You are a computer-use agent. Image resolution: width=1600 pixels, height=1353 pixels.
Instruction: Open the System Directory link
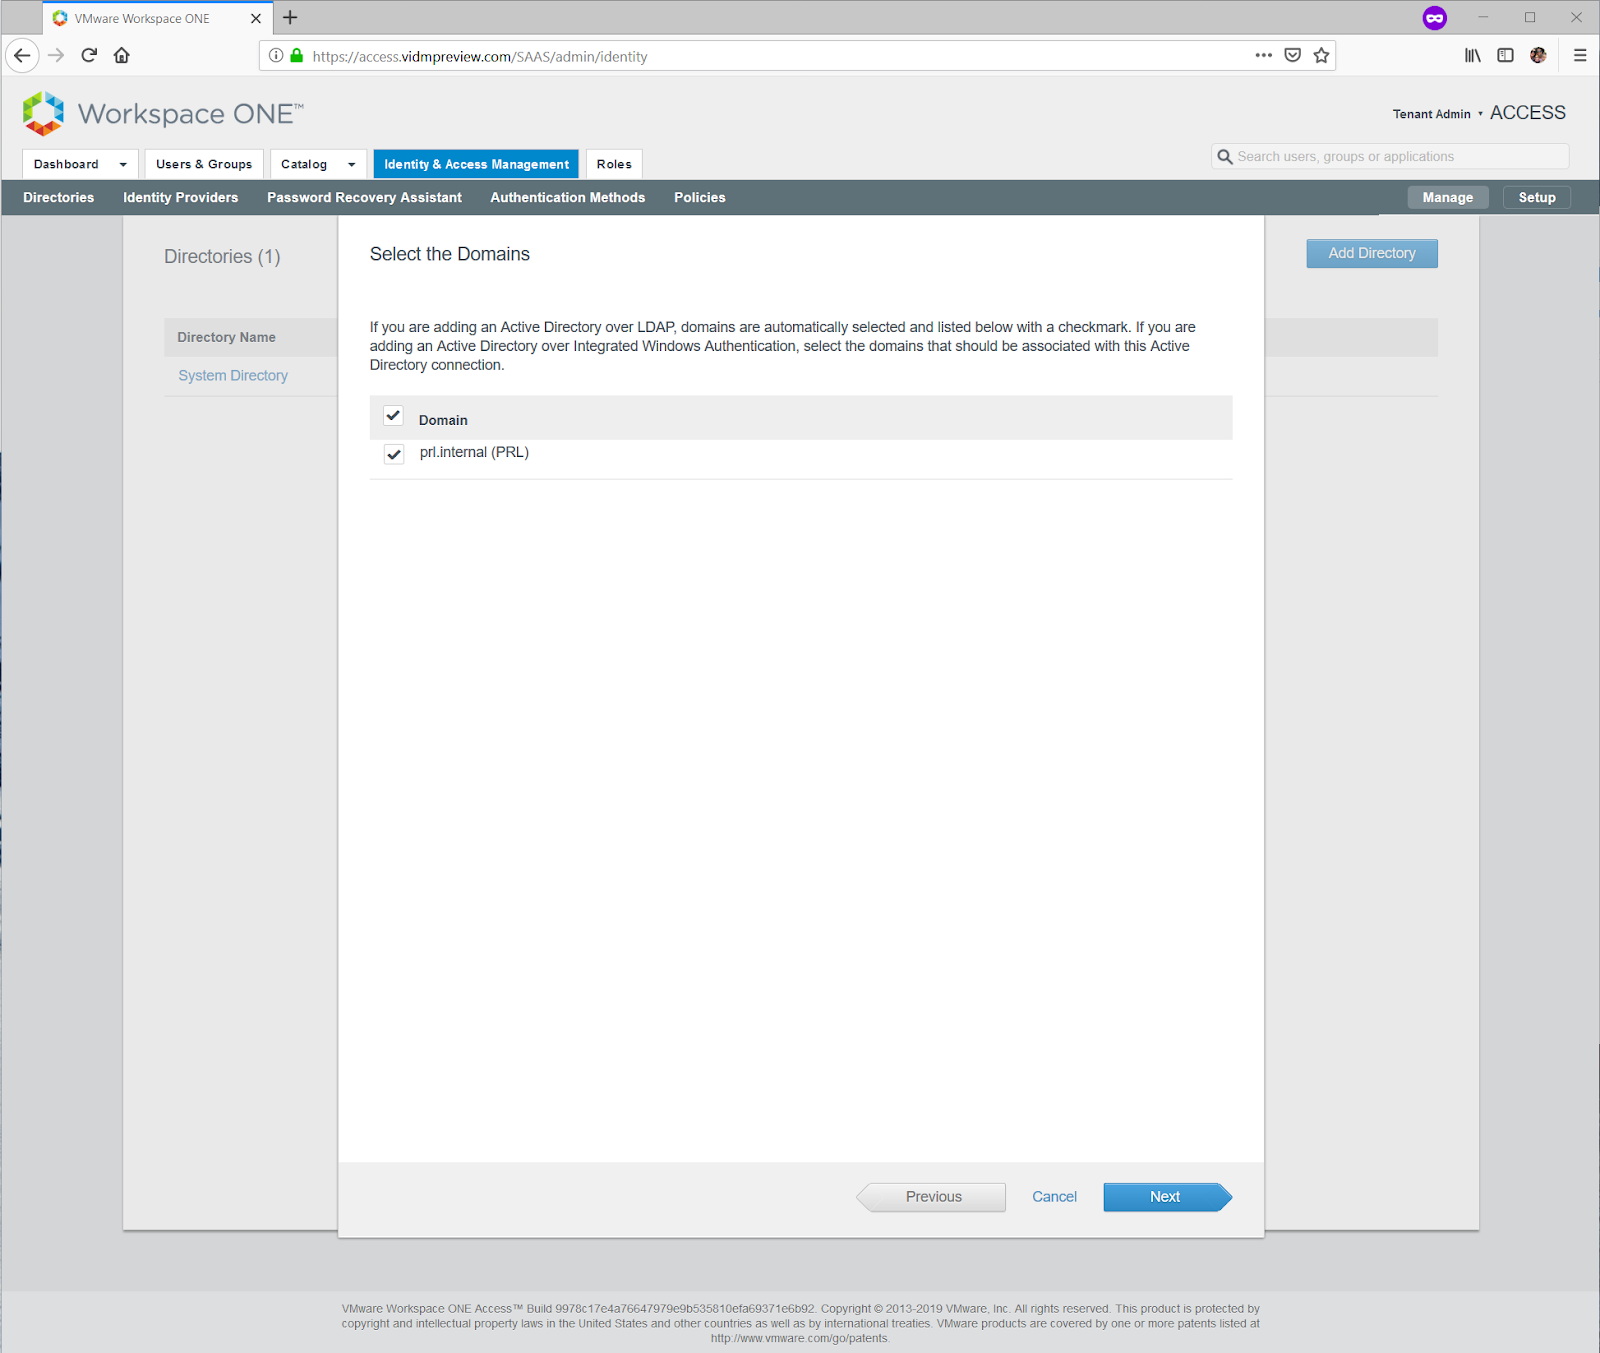(x=233, y=376)
